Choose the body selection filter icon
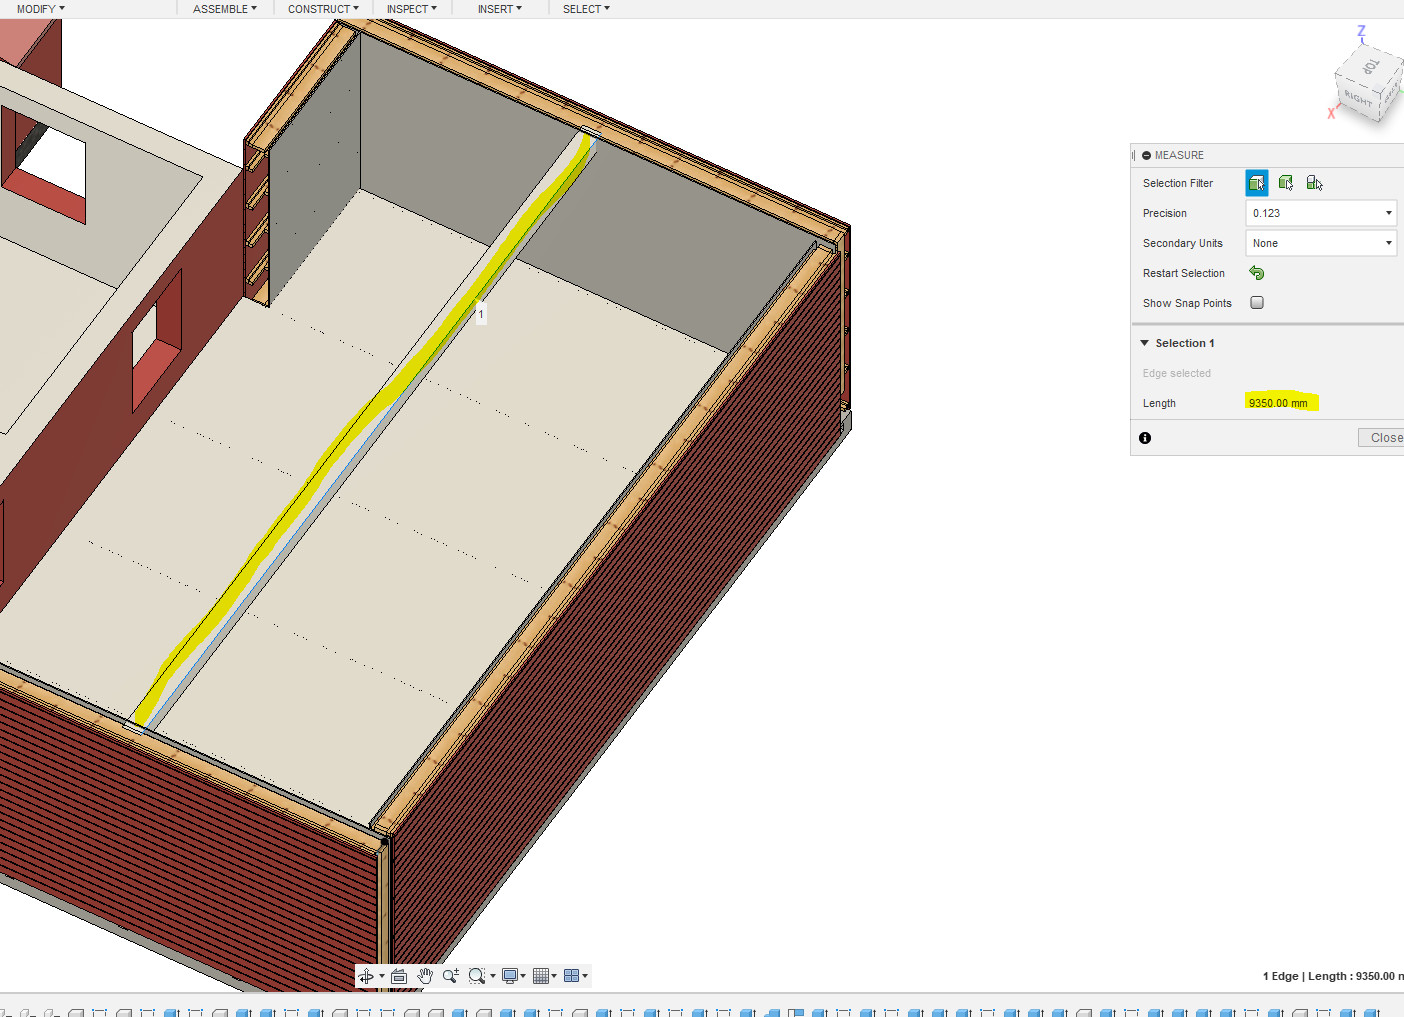The image size is (1404, 1017). [x=1286, y=183]
